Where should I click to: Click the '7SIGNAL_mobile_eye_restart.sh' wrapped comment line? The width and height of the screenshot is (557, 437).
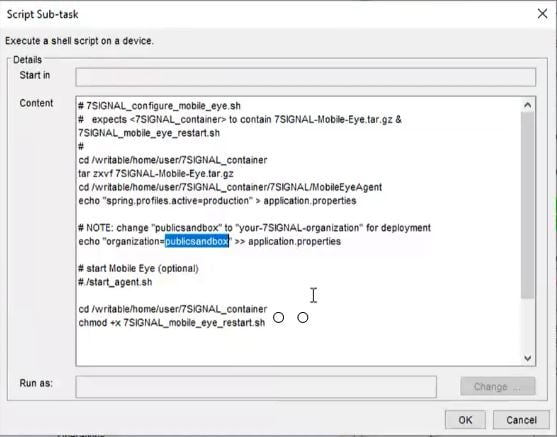point(149,133)
